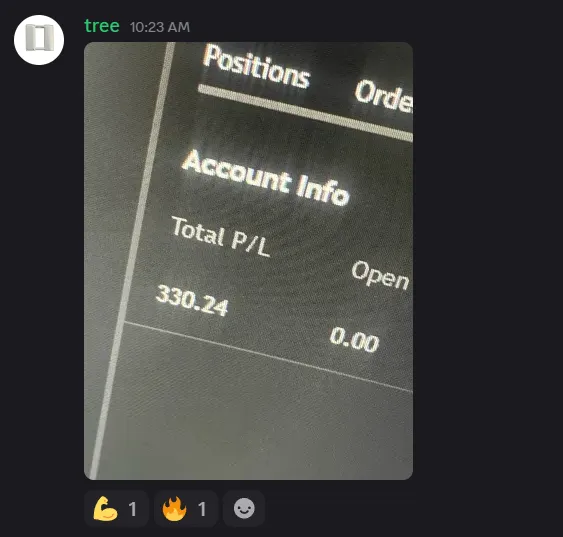Screen dimensions: 563x537
Task: Open the attached photo in full view
Action: [x=248, y=261]
